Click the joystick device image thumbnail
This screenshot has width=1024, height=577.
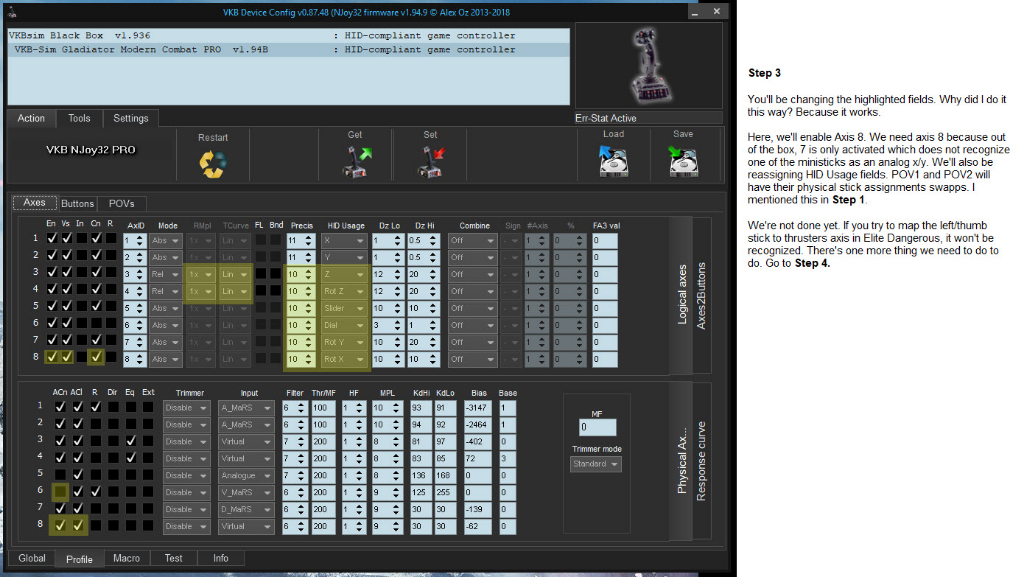(x=648, y=67)
